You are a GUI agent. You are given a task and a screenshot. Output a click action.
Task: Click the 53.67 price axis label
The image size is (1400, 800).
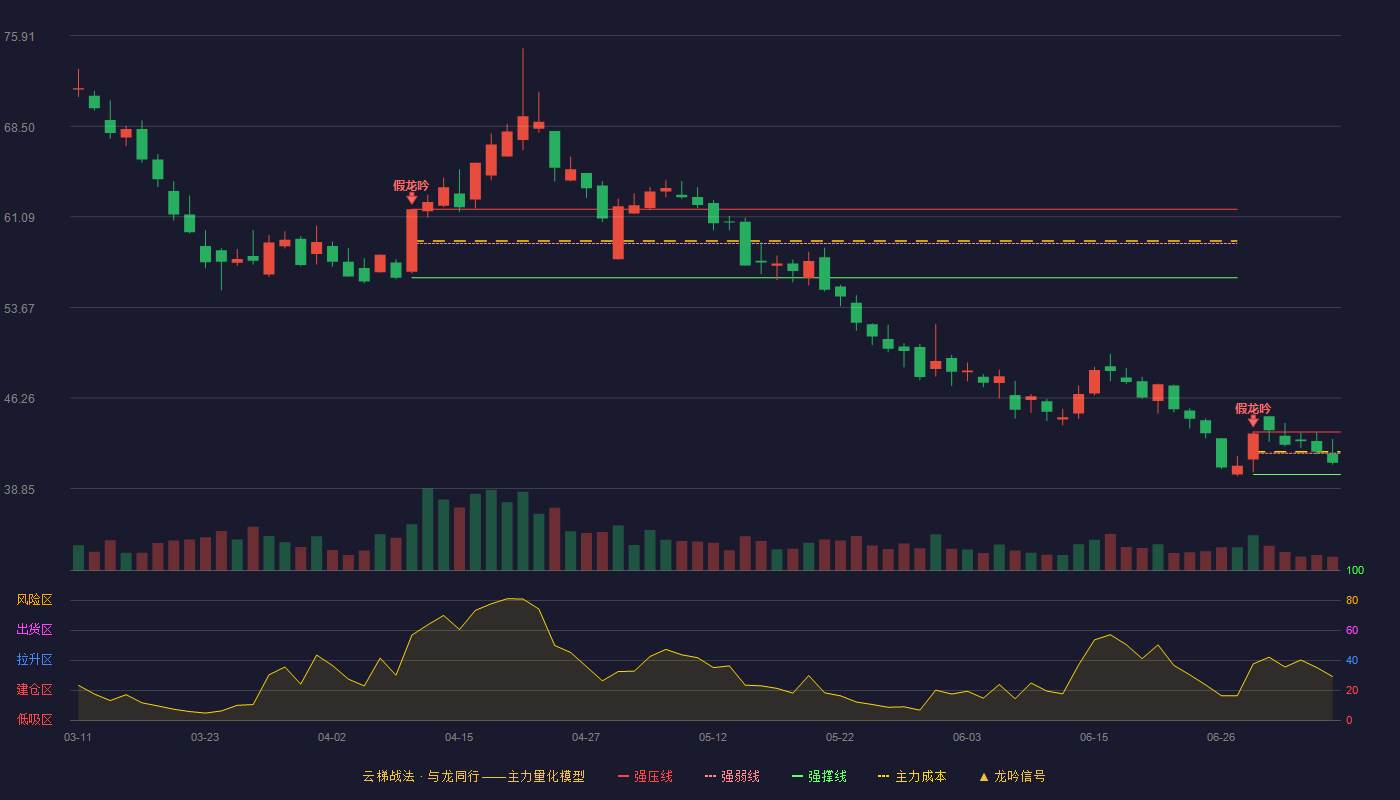[19, 309]
